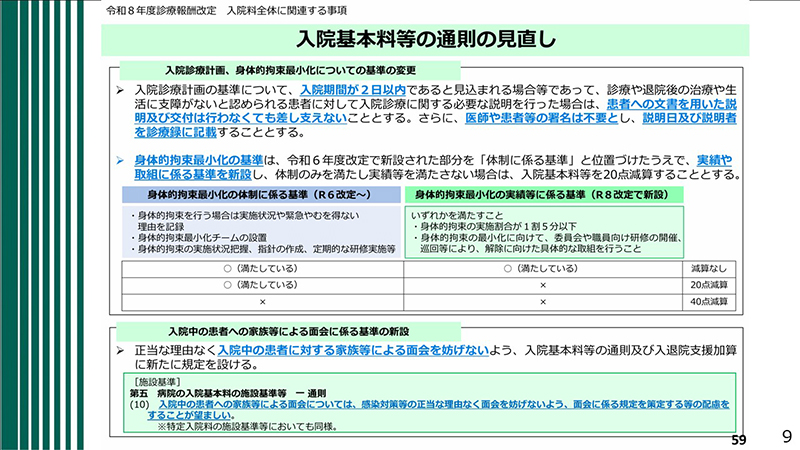
Task: Follow the underlined 身体的拘束最小化の基準 link
Action: (x=197, y=160)
